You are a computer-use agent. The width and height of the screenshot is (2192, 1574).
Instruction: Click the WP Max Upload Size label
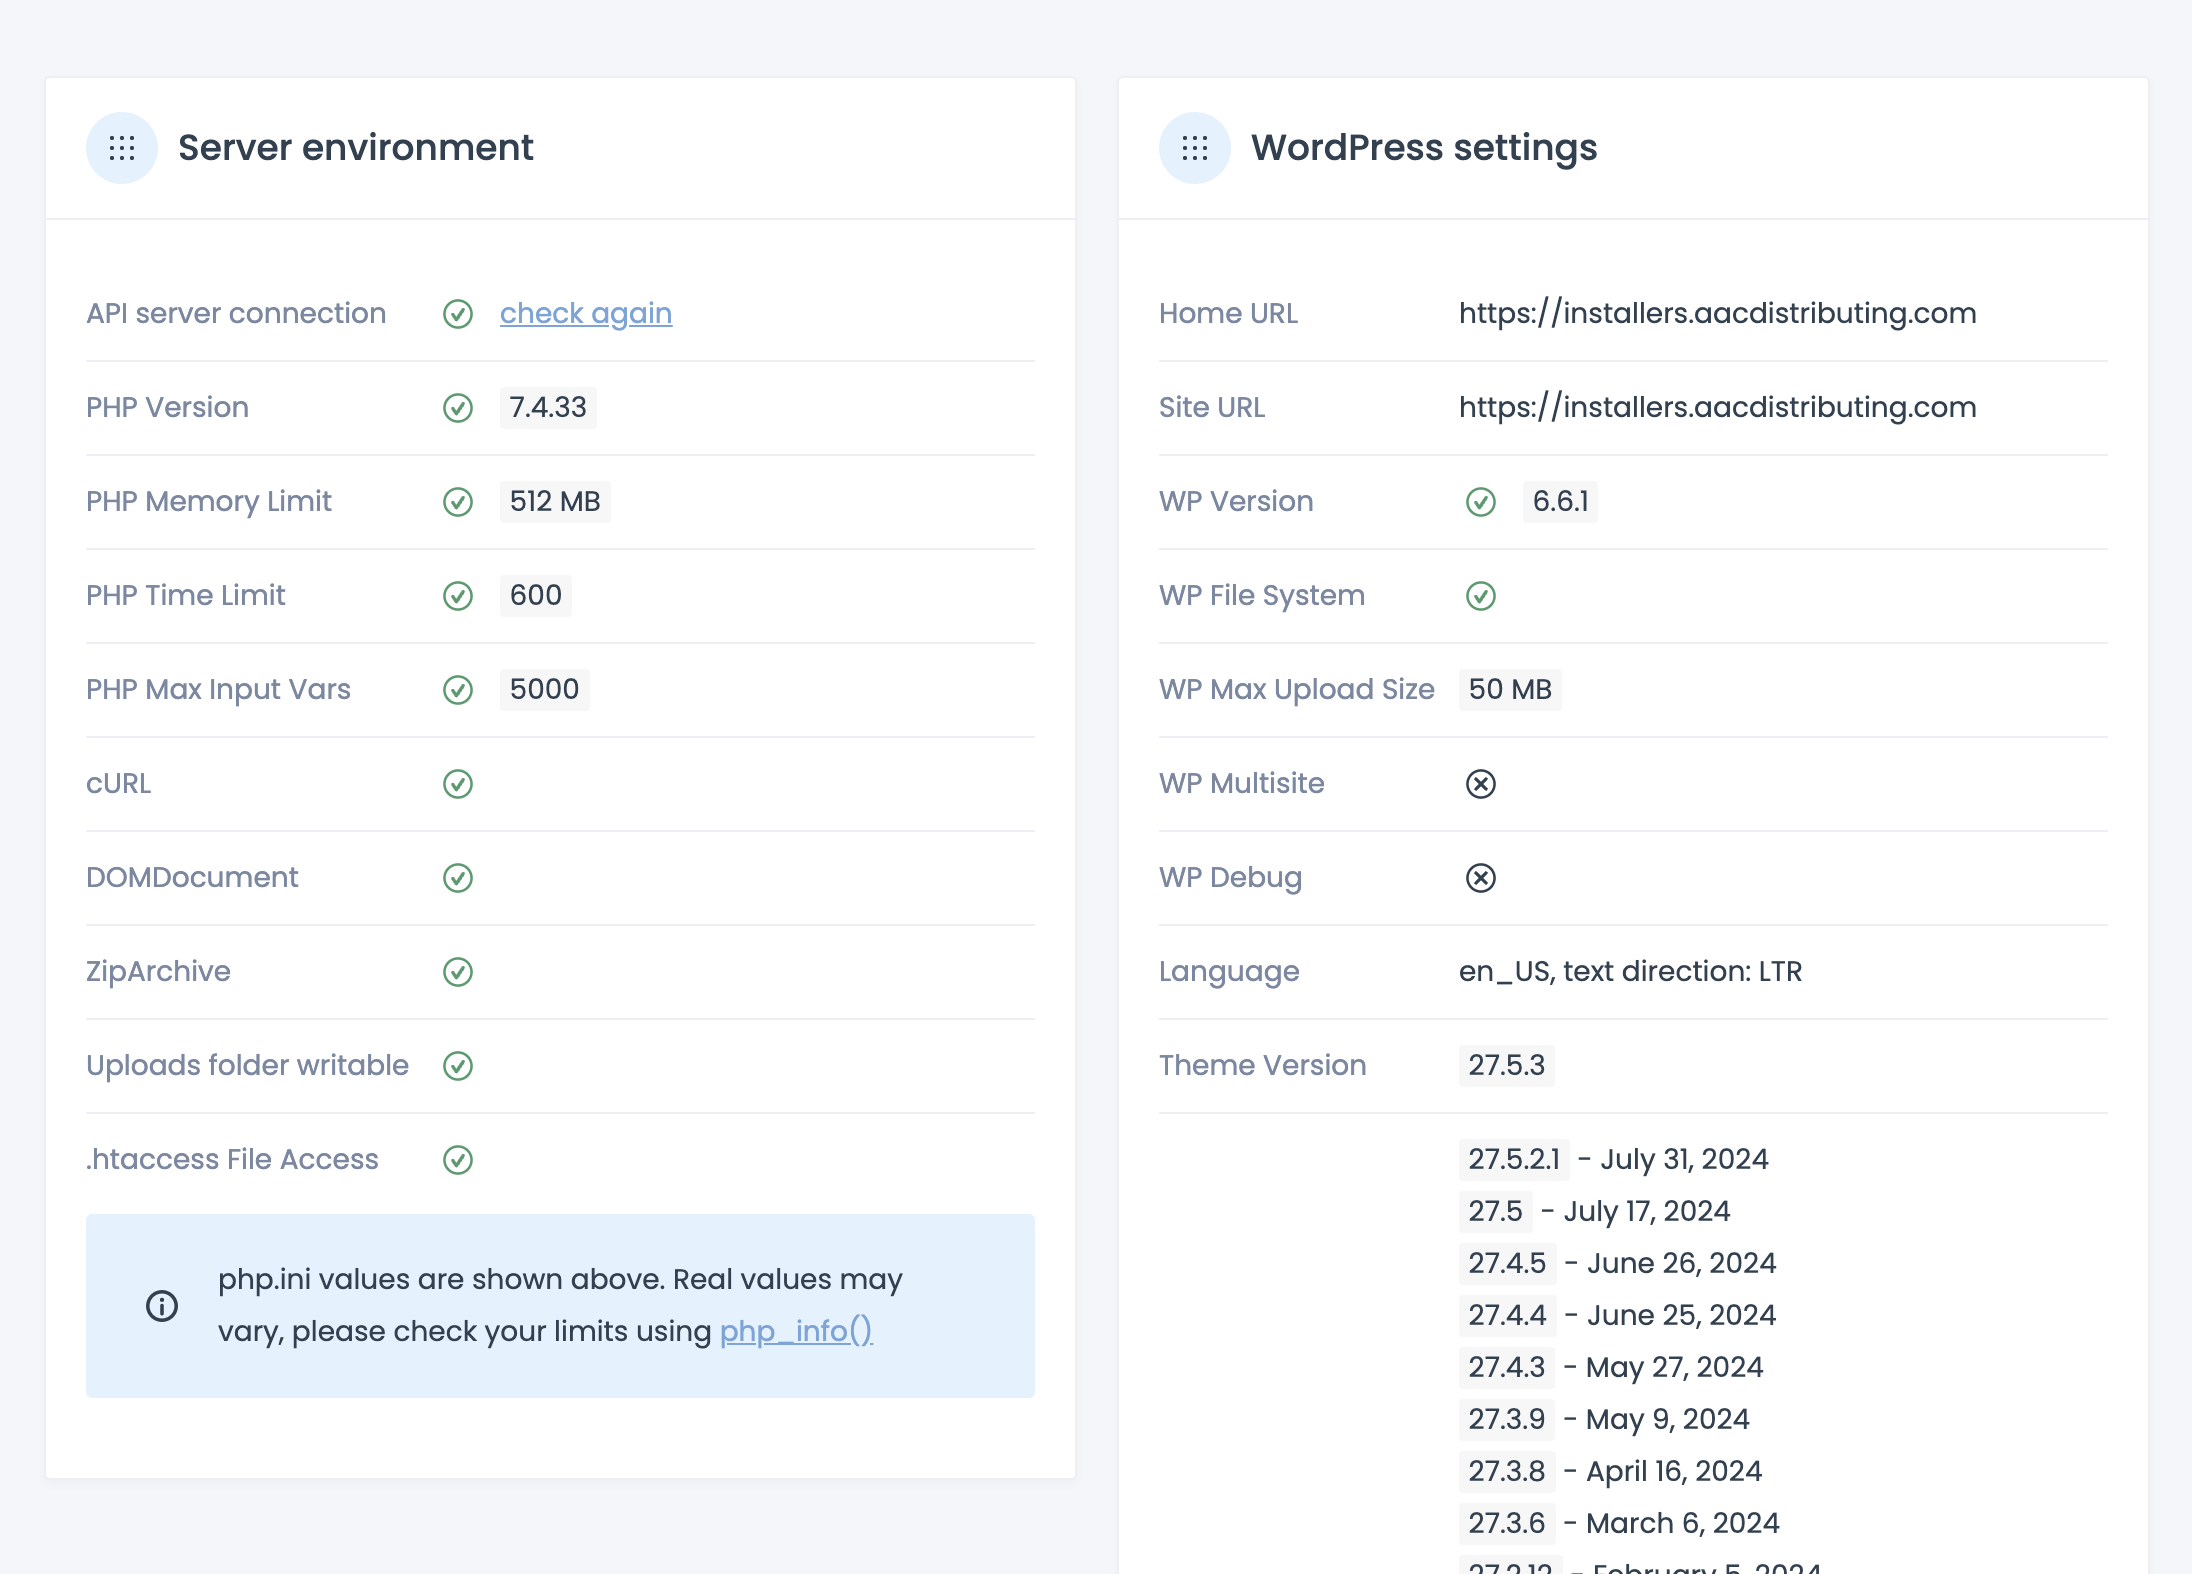1296,689
